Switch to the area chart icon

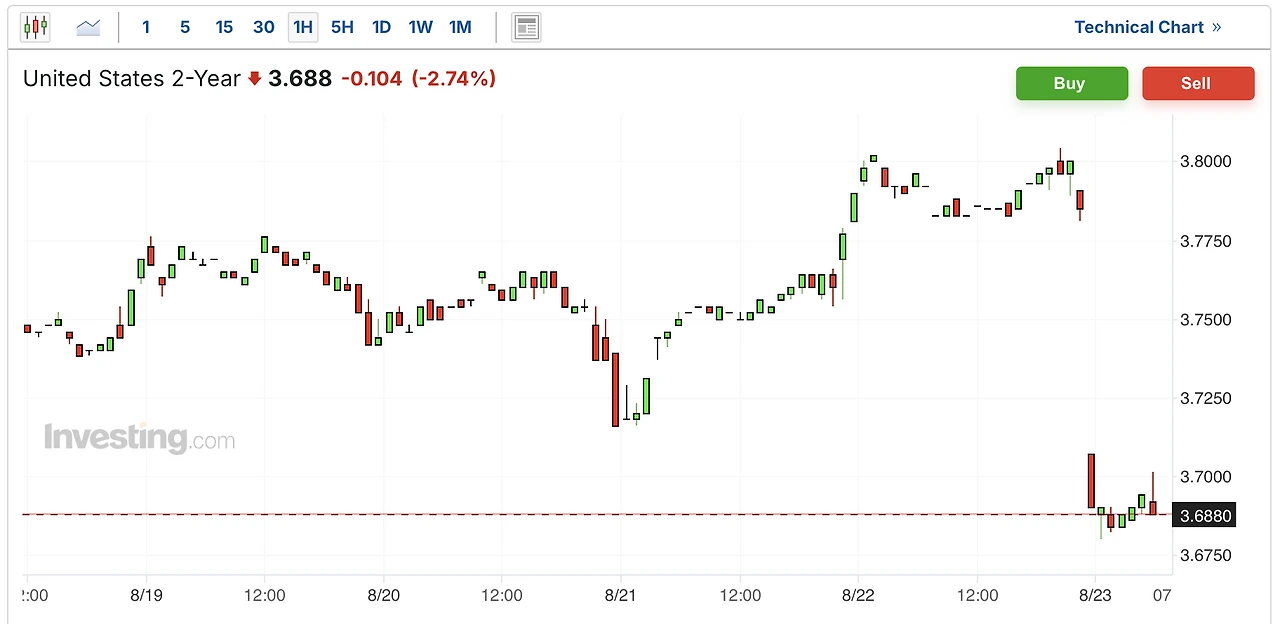point(89,27)
